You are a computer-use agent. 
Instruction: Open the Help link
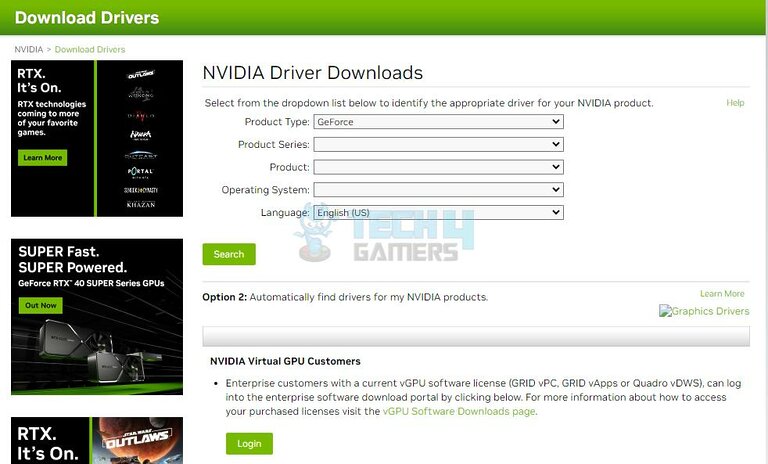coord(735,103)
